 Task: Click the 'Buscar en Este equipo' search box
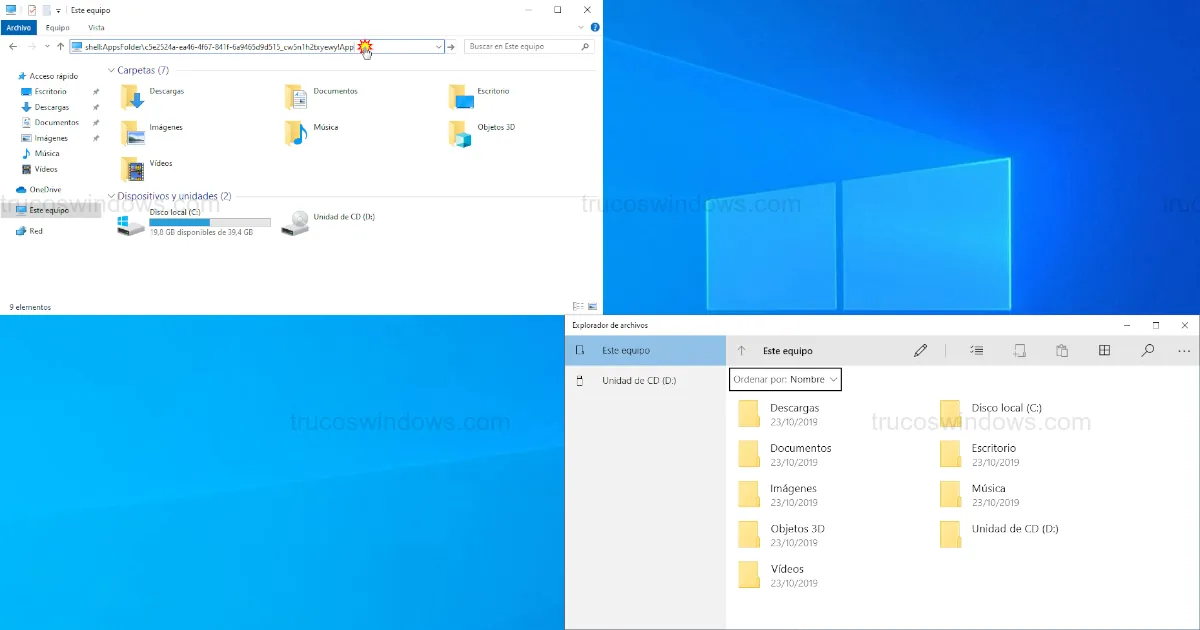click(x=529, y=46)
